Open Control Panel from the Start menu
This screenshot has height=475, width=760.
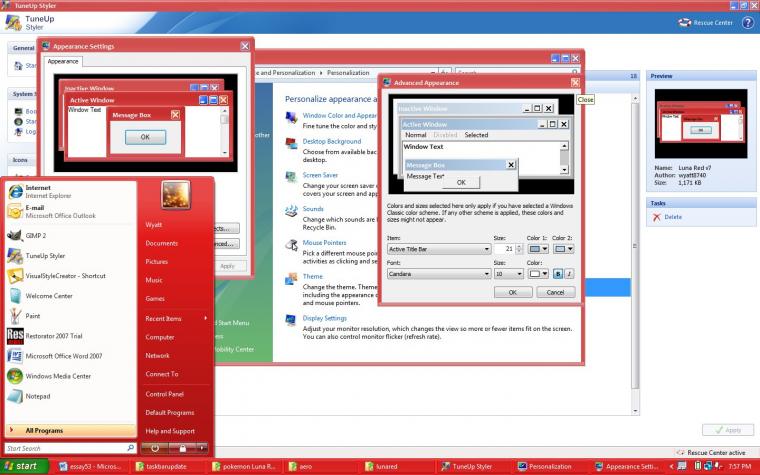point(163,393)
